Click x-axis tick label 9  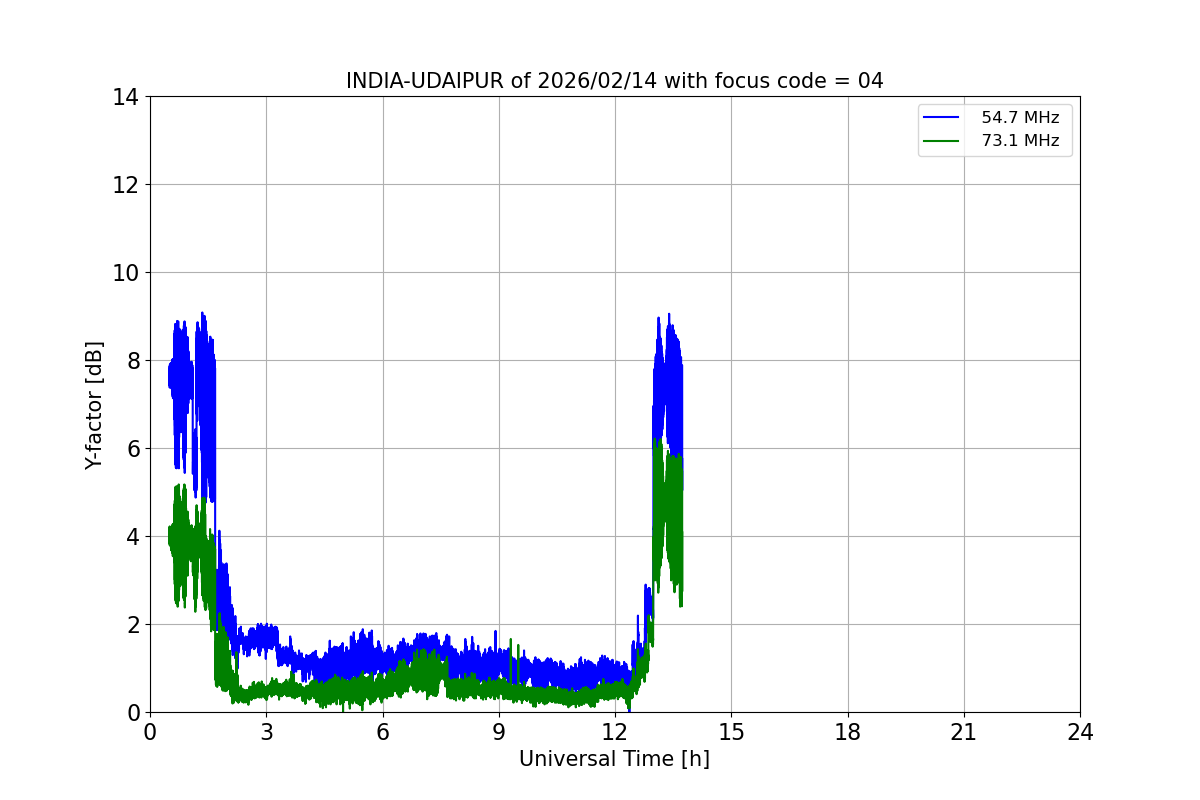point(499,732)
